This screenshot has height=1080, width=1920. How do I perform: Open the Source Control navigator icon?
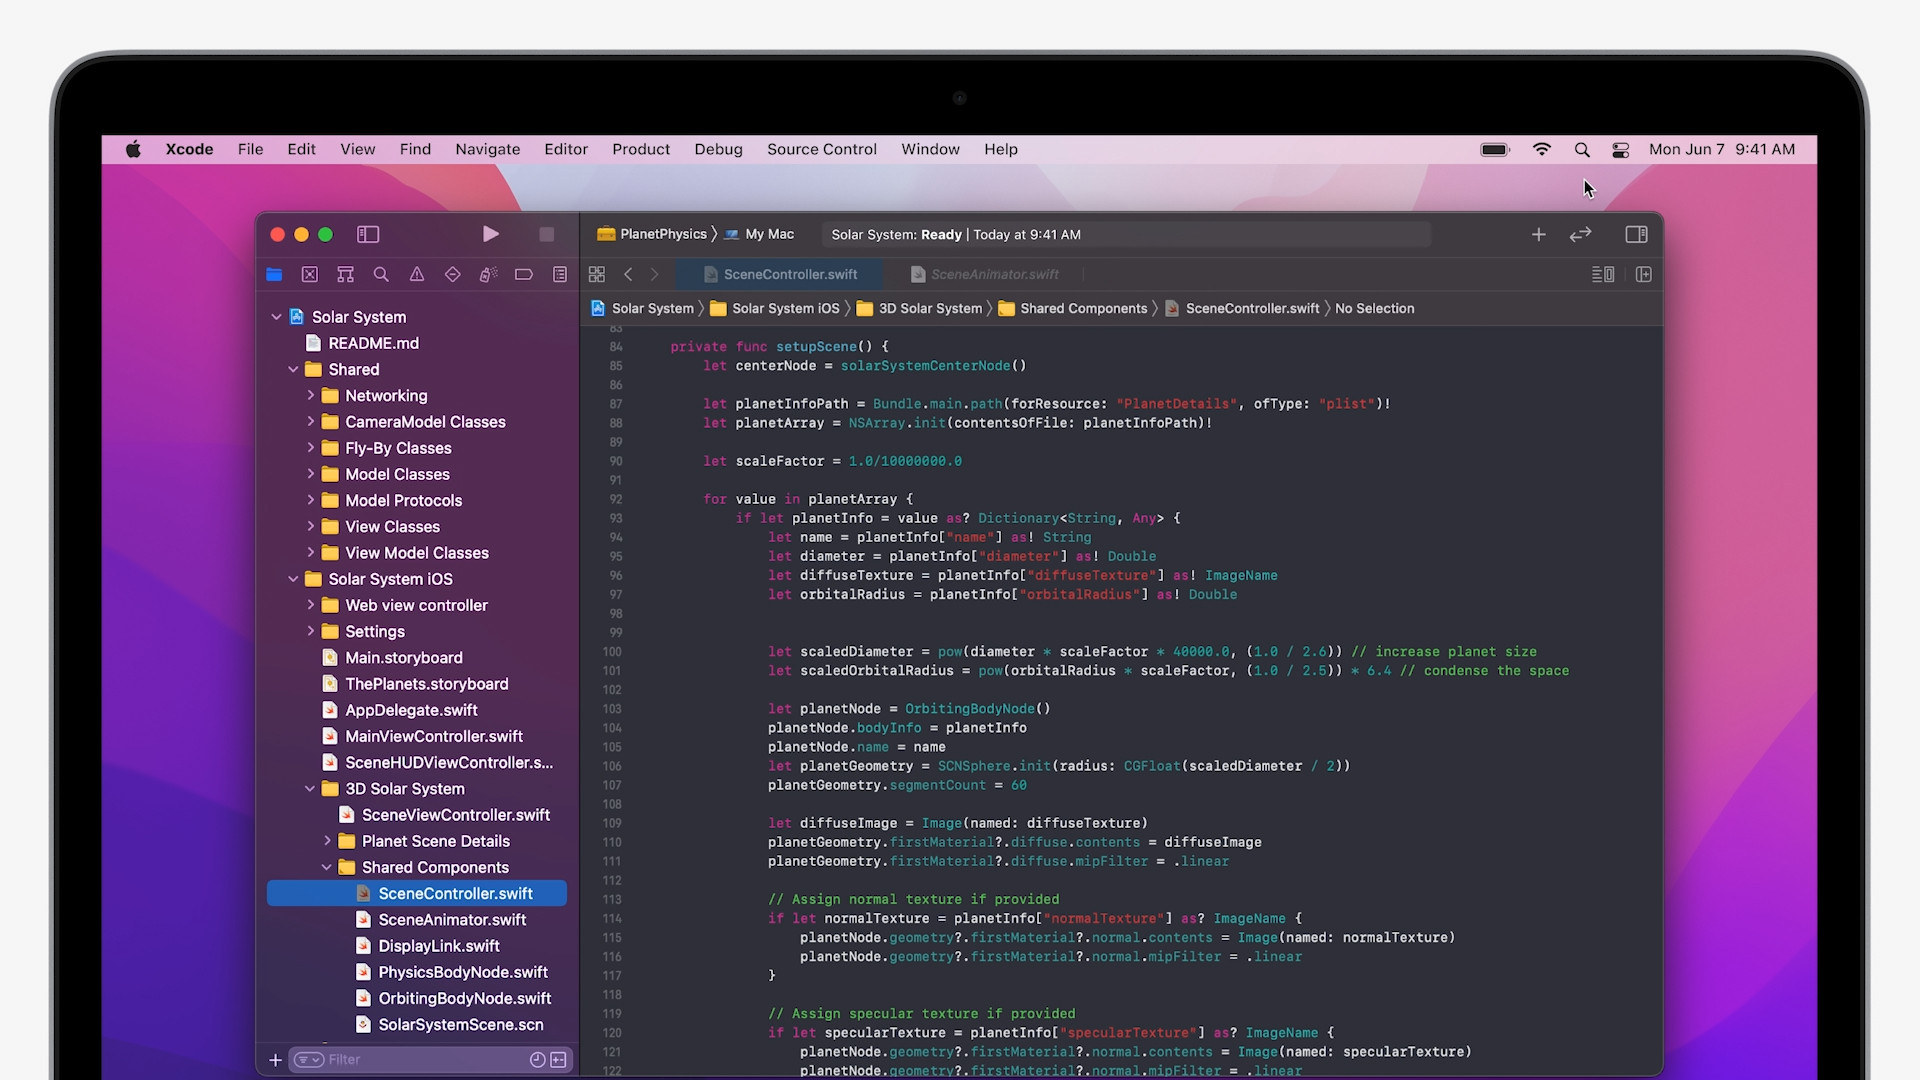click(x=310, y=274)
